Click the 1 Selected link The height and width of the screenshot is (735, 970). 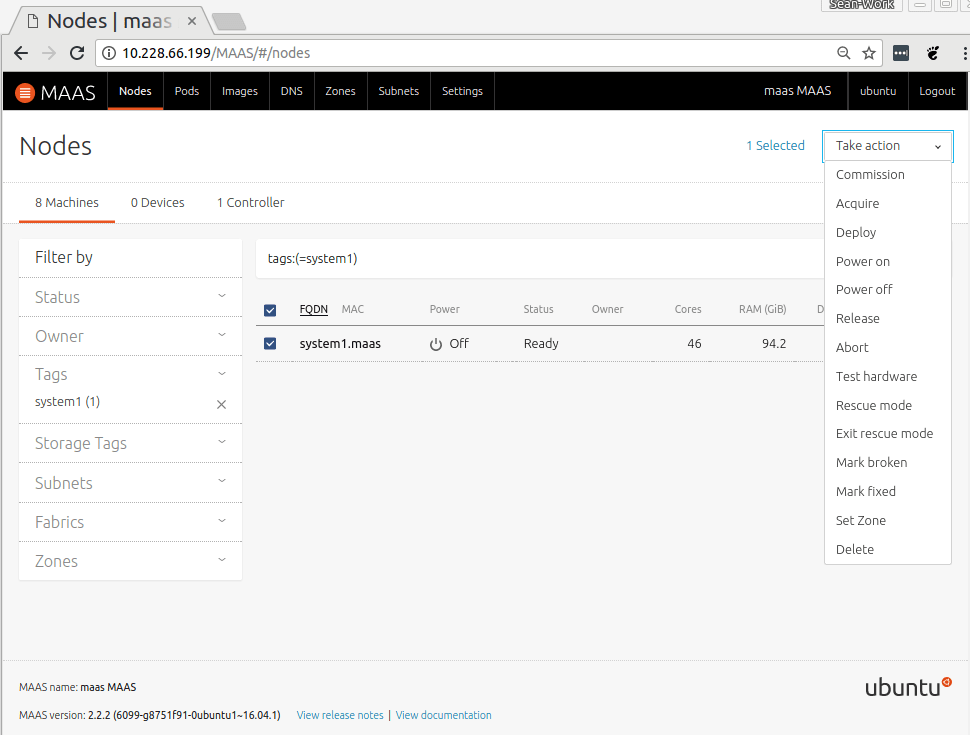click(775, 146)
